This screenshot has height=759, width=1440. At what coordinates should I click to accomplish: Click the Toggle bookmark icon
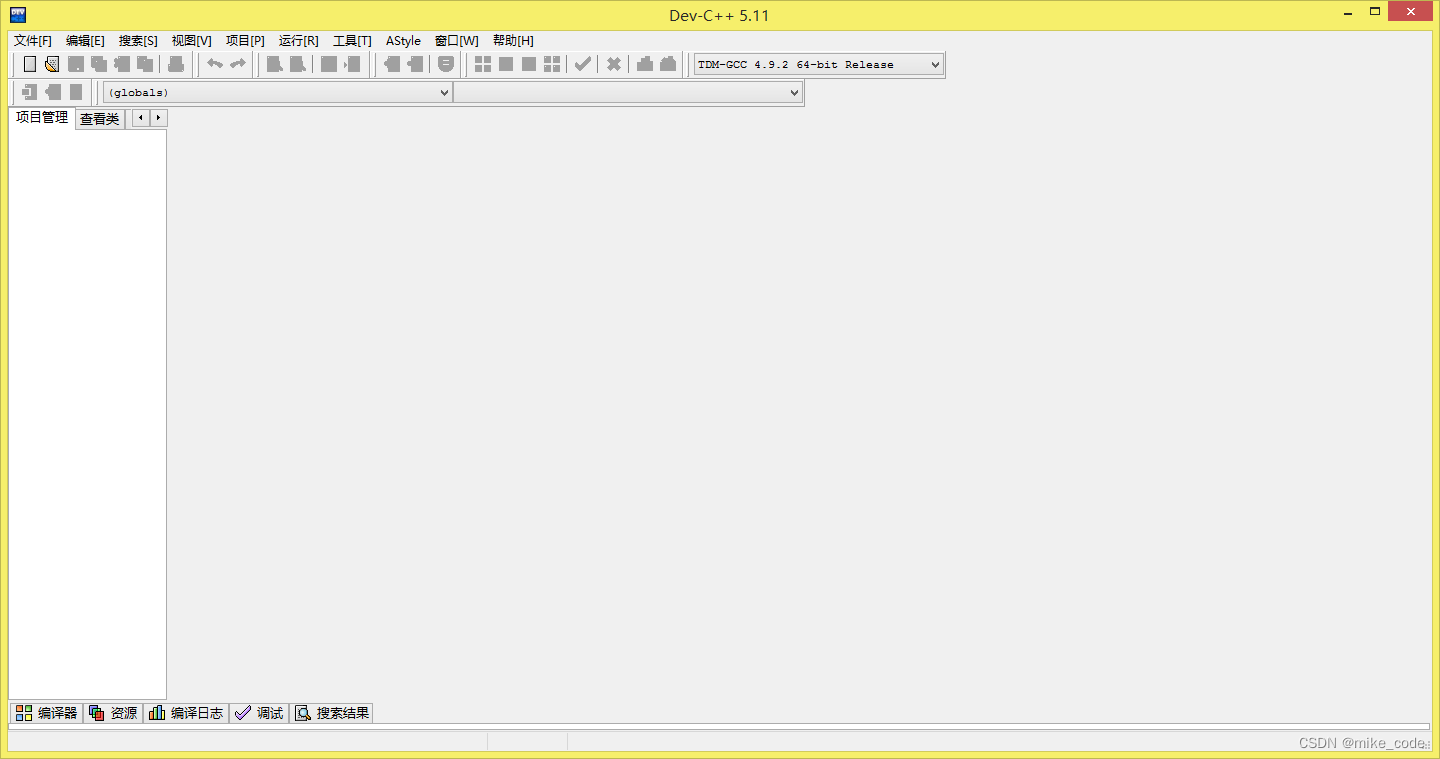[x=53, y=92]
